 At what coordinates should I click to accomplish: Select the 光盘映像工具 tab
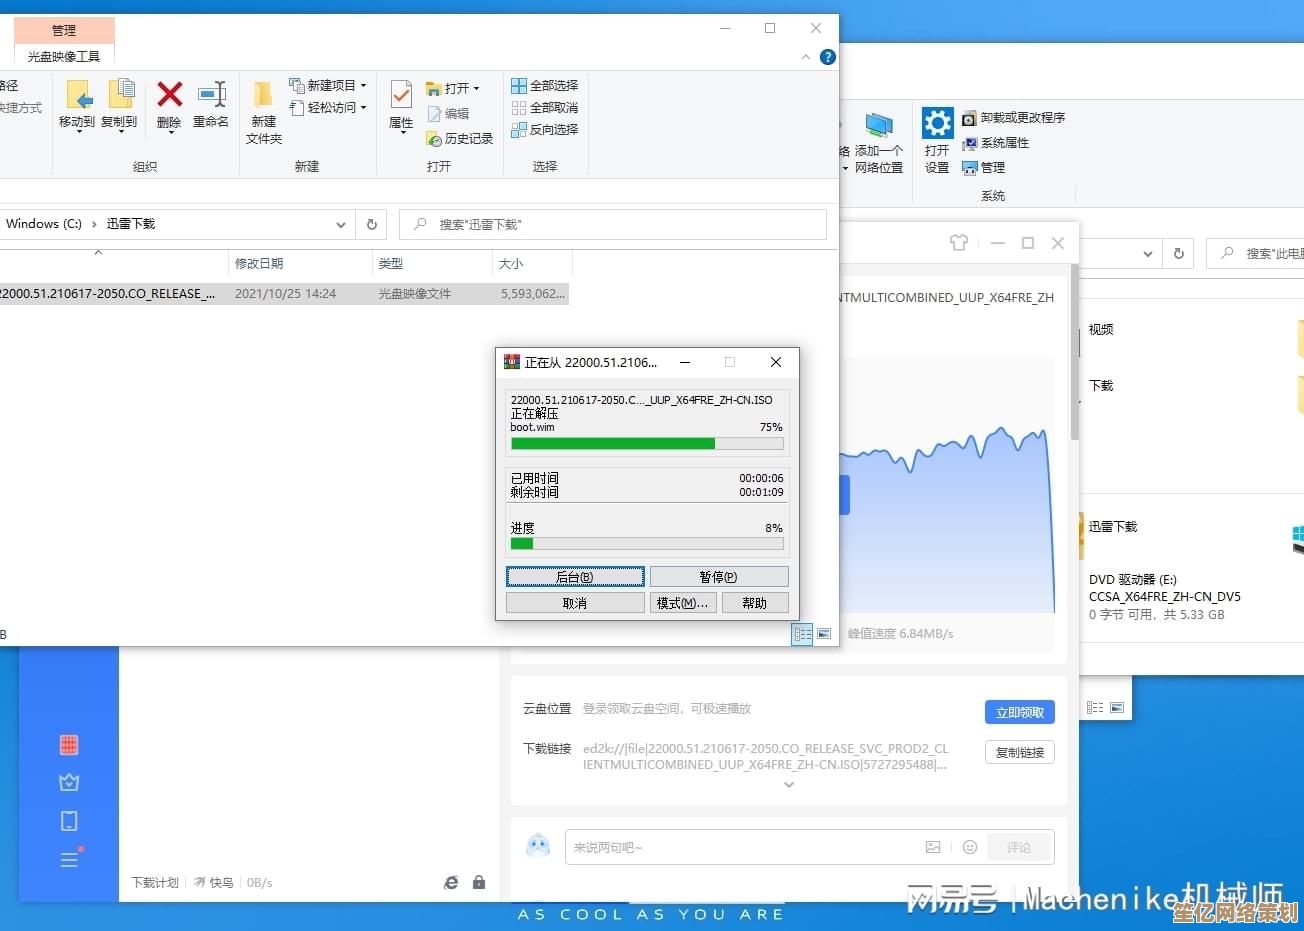coord(64,57)
